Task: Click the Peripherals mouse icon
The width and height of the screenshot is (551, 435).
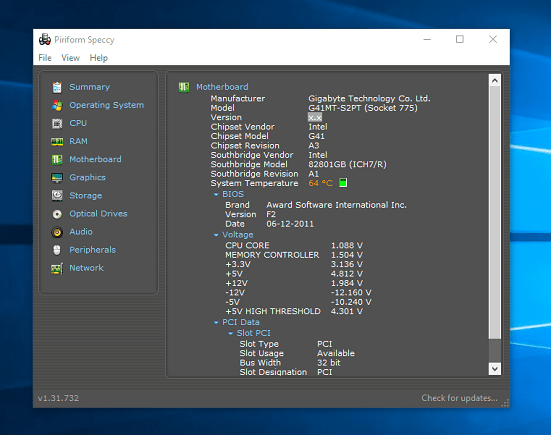Action: (x=57, y=250)
